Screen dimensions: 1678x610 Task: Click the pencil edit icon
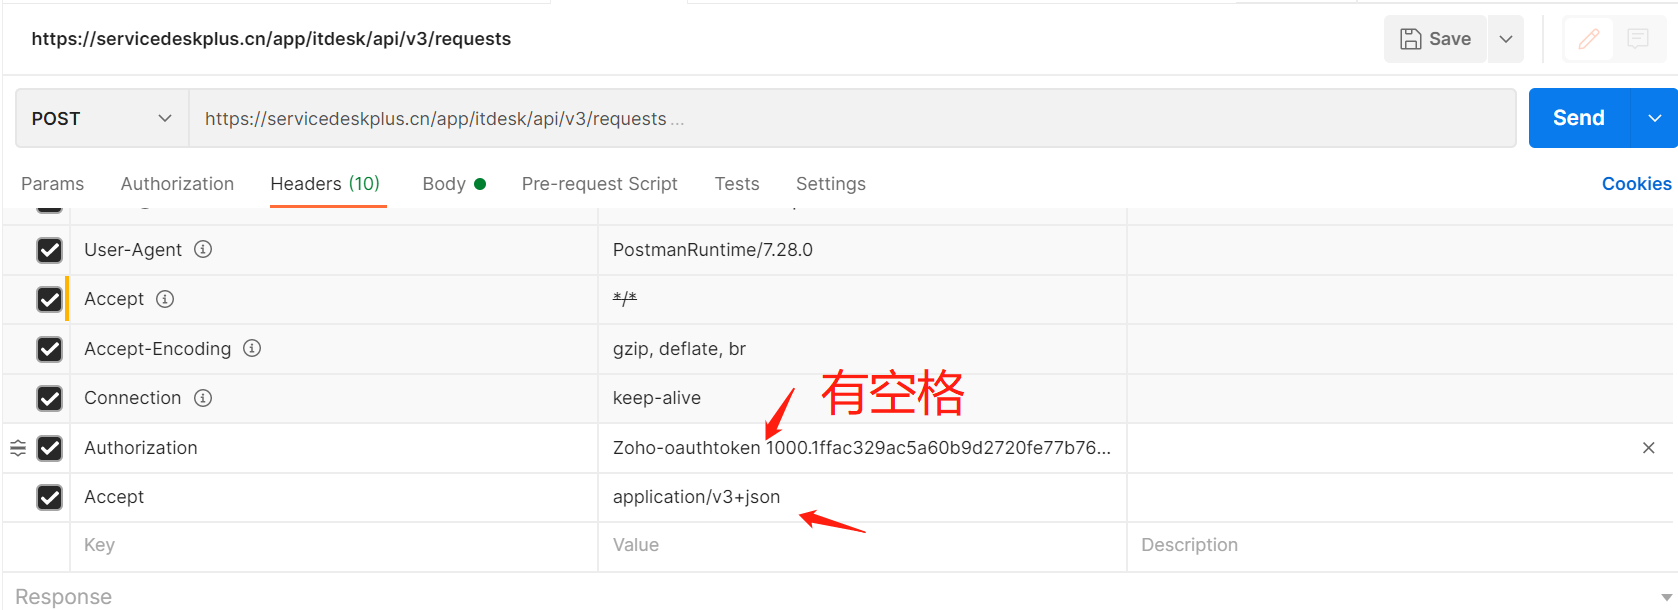click(1589, 39)
